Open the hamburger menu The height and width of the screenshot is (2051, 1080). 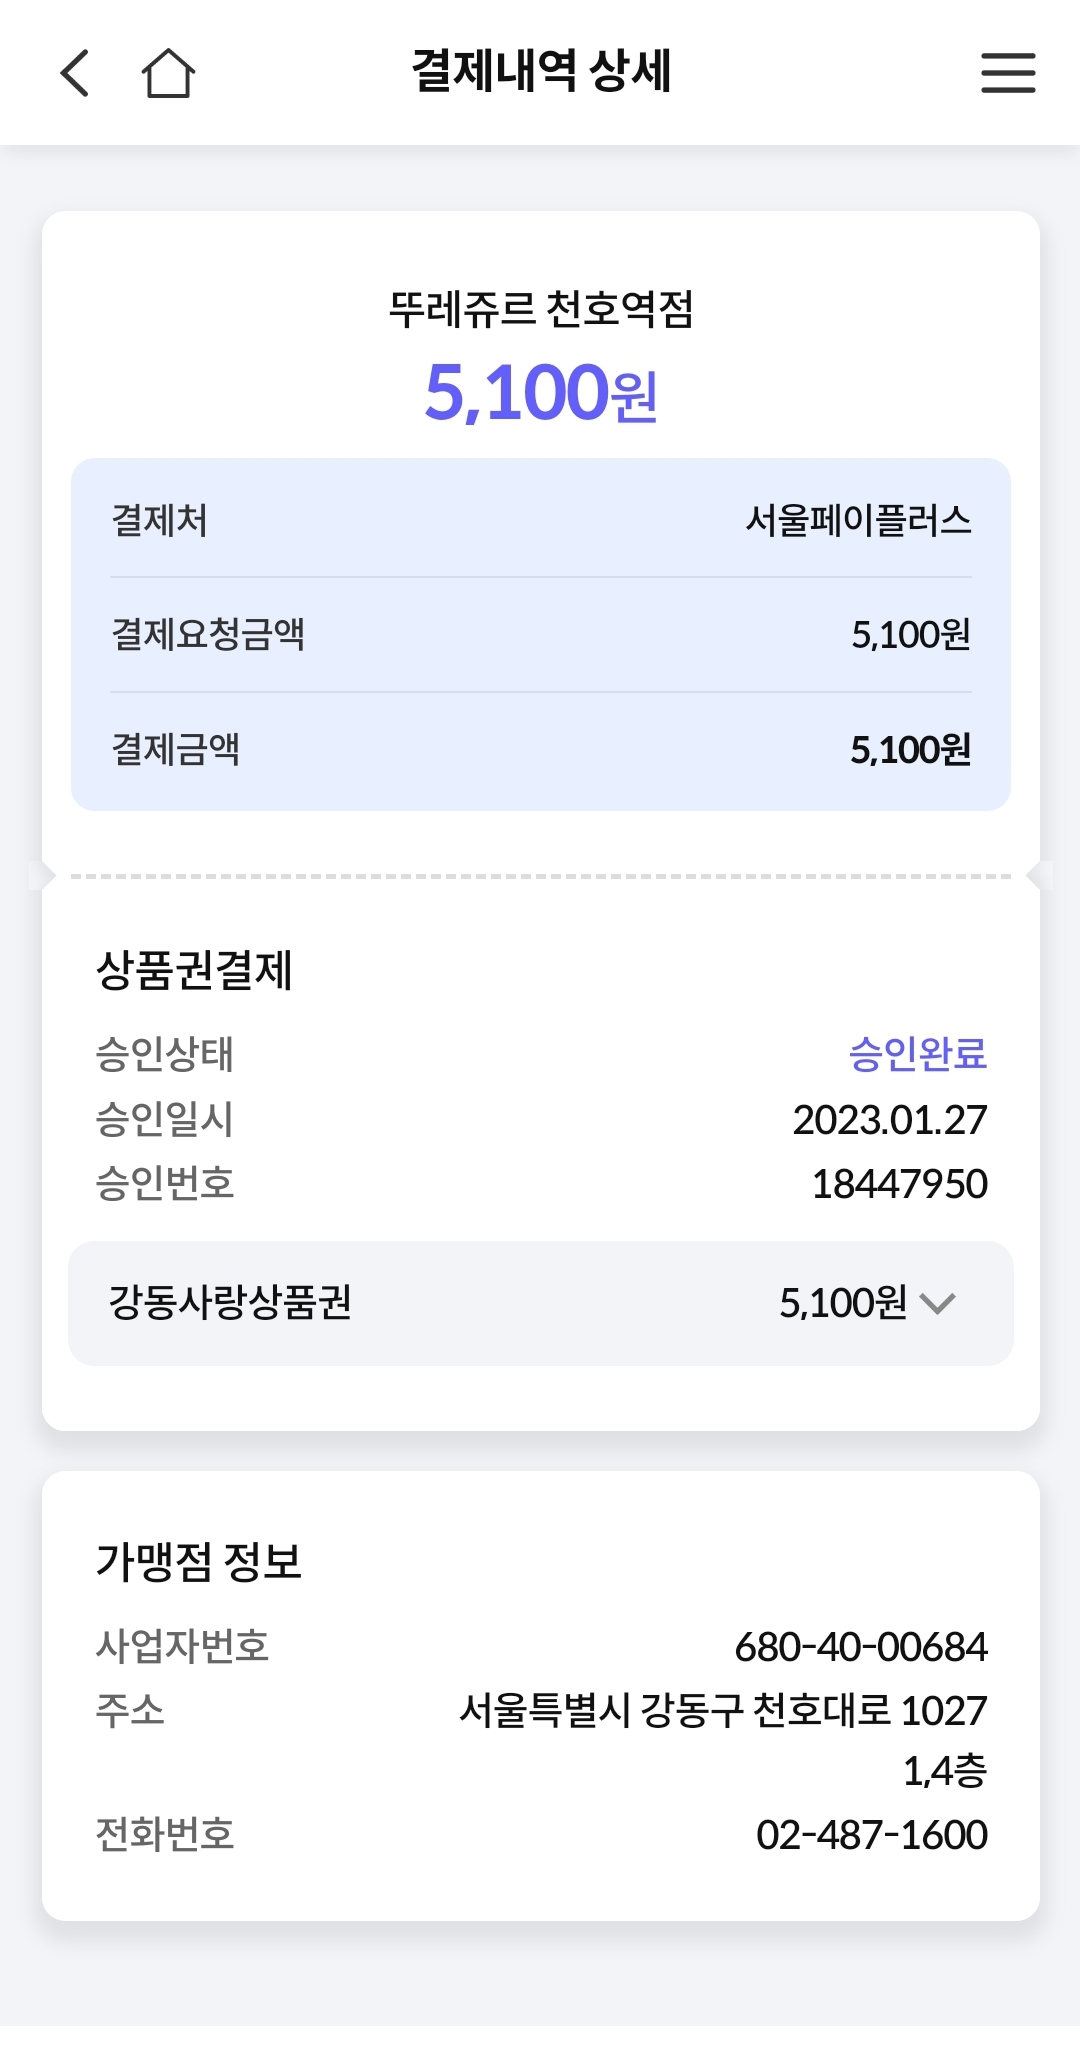point(1007,73)
